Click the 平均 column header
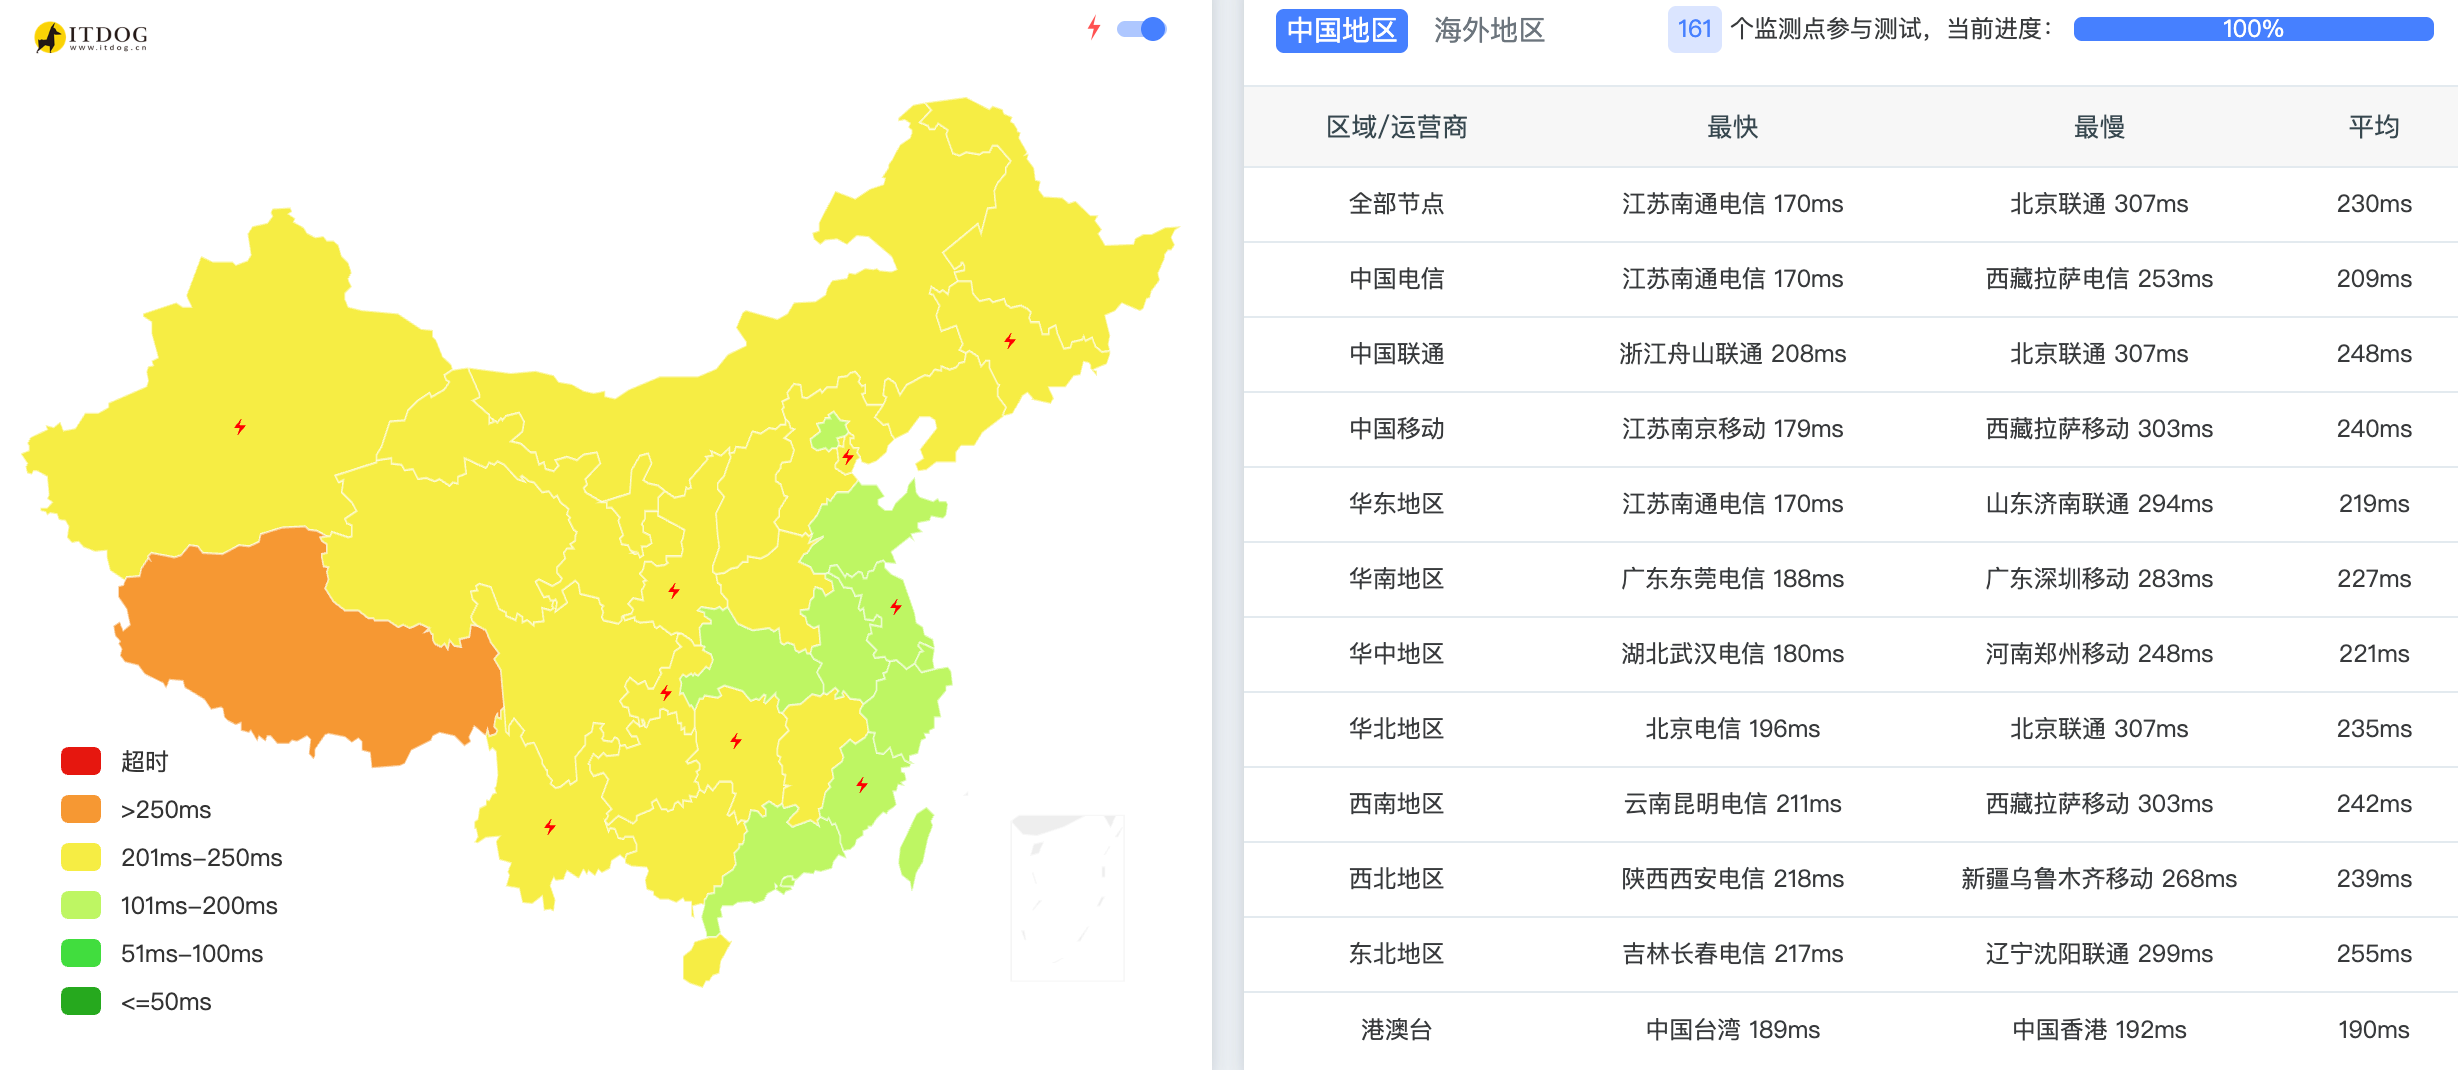 click(2373, 127)
